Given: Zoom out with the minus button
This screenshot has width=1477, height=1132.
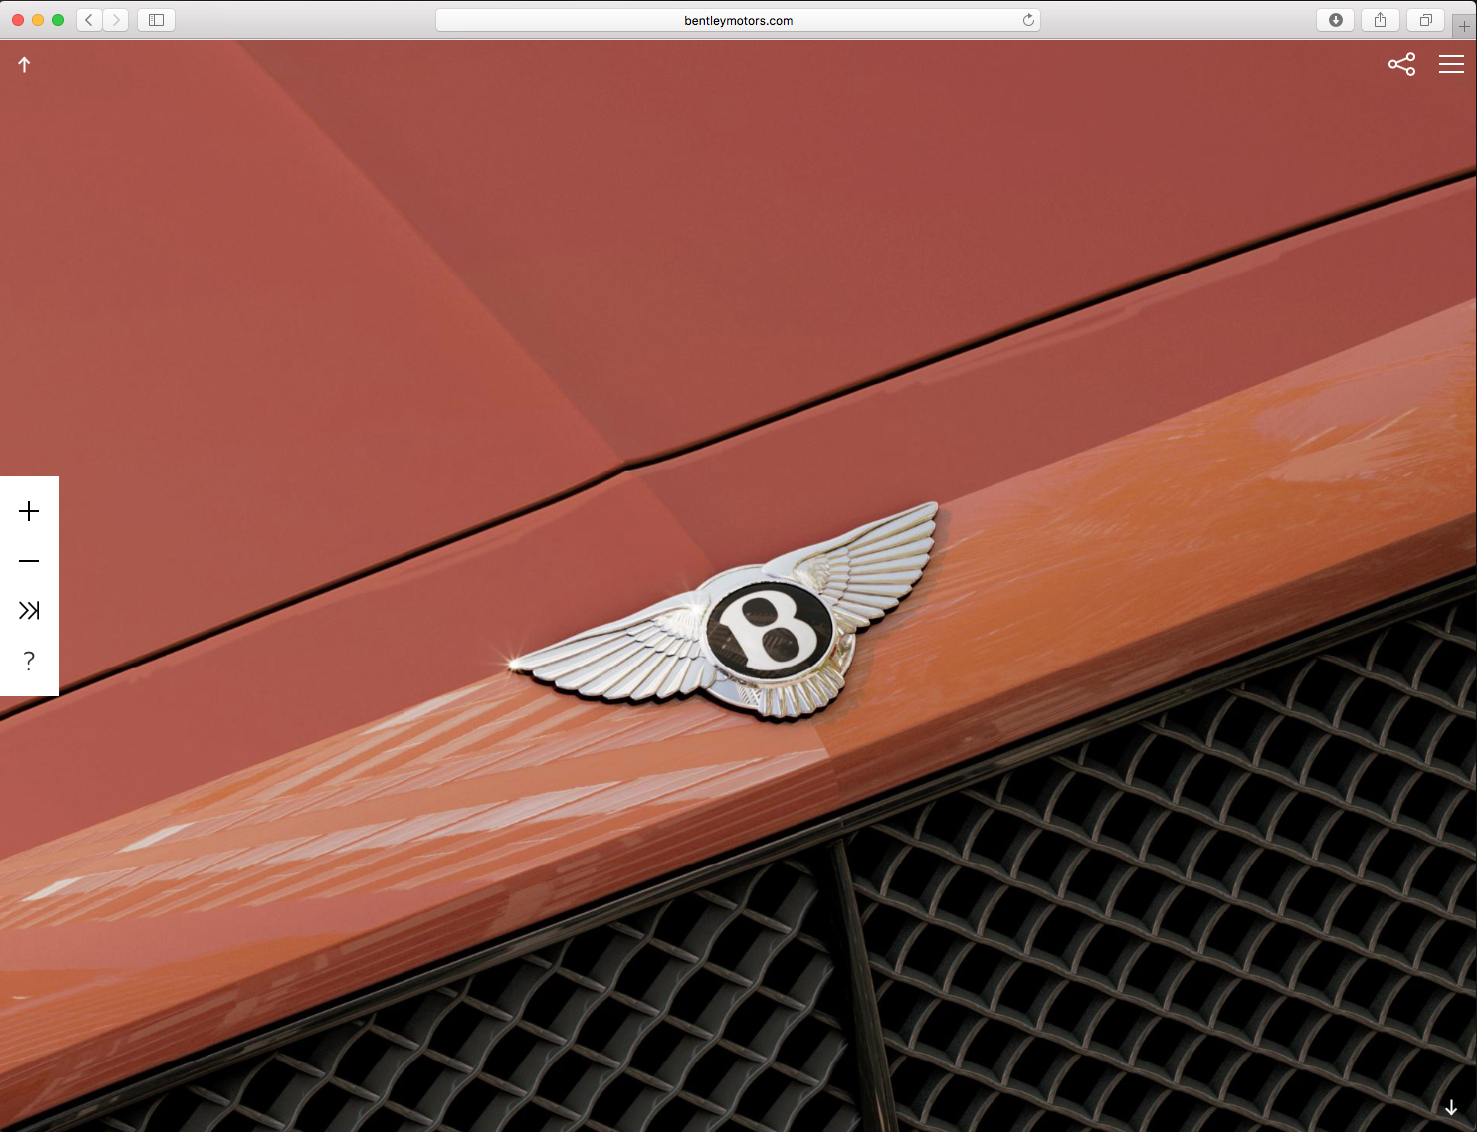Looking at the screenshot, I should pyautogui.click(x=29, y=561).
